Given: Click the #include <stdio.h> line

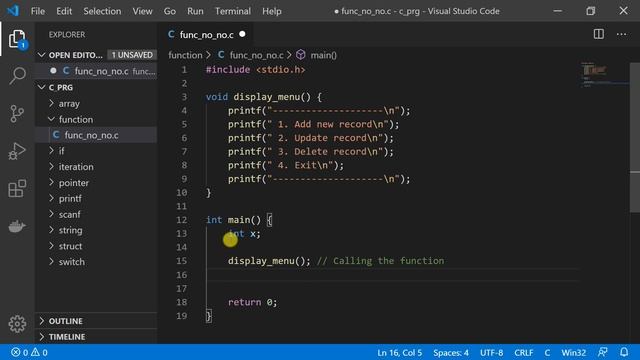Looking at the screenshot, I should 256,70.
